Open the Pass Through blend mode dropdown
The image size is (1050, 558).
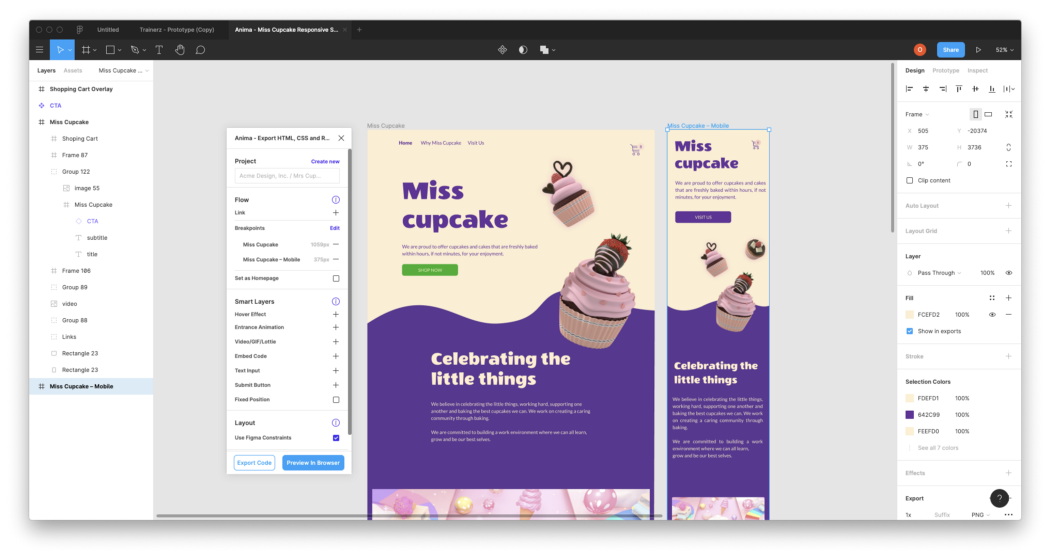click(939, 273)
